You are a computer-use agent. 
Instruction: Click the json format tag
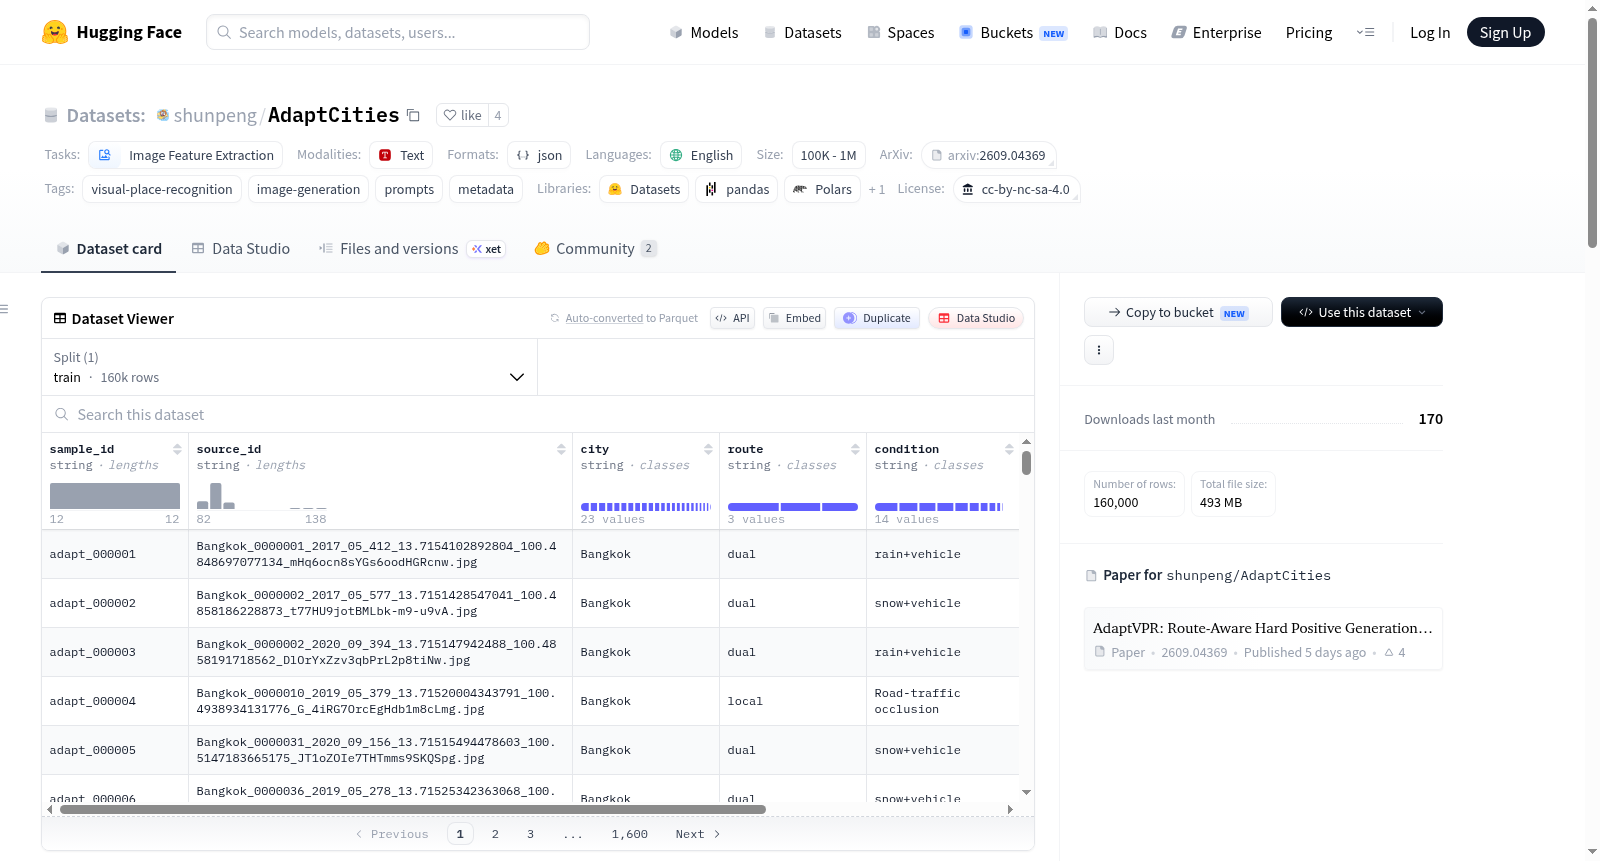pyautogui.click(x=539, y=155)
